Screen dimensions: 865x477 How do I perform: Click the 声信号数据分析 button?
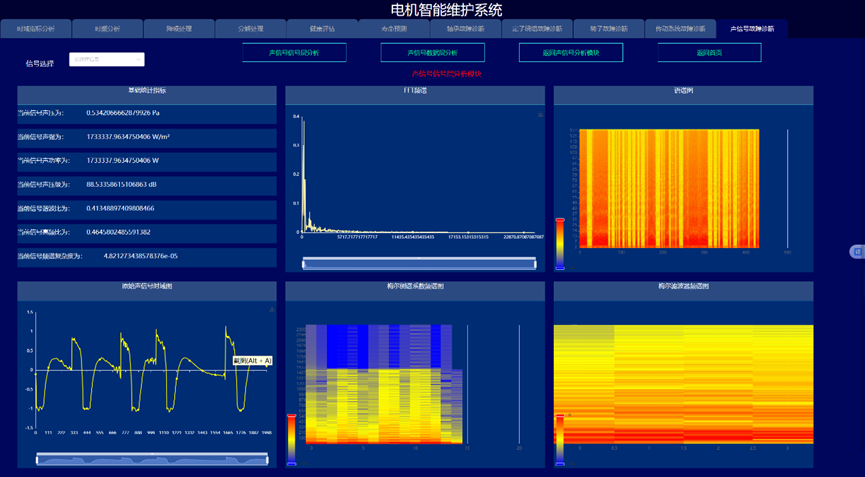click(x=432, y=53)
